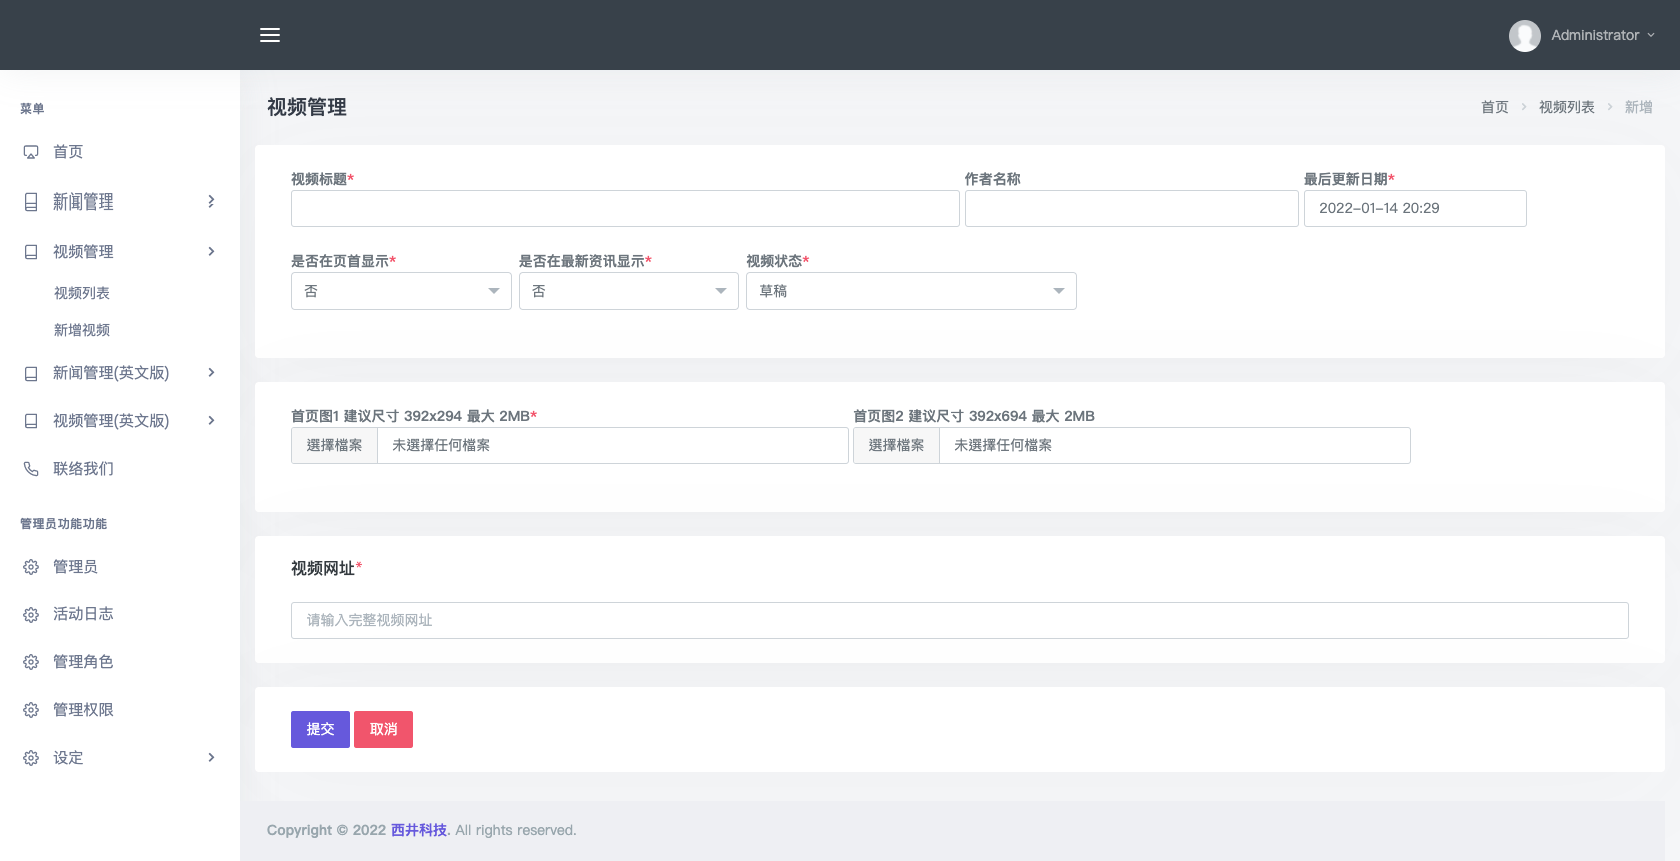Viewport: 1680px width, 861px height.
Task: Click the 管理角色 gear icon
Action: 31,662
